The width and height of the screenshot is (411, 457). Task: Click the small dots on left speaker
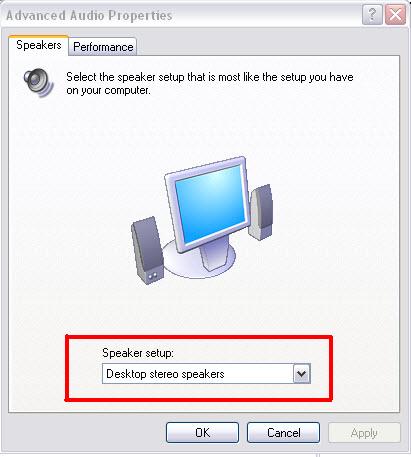[x=153, y=276]
